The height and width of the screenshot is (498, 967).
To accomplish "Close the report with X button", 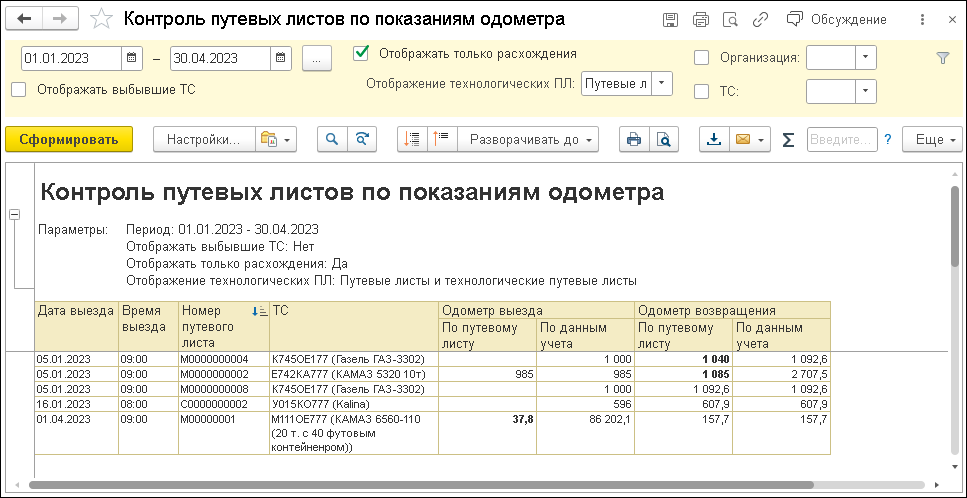I will (953, 20).
